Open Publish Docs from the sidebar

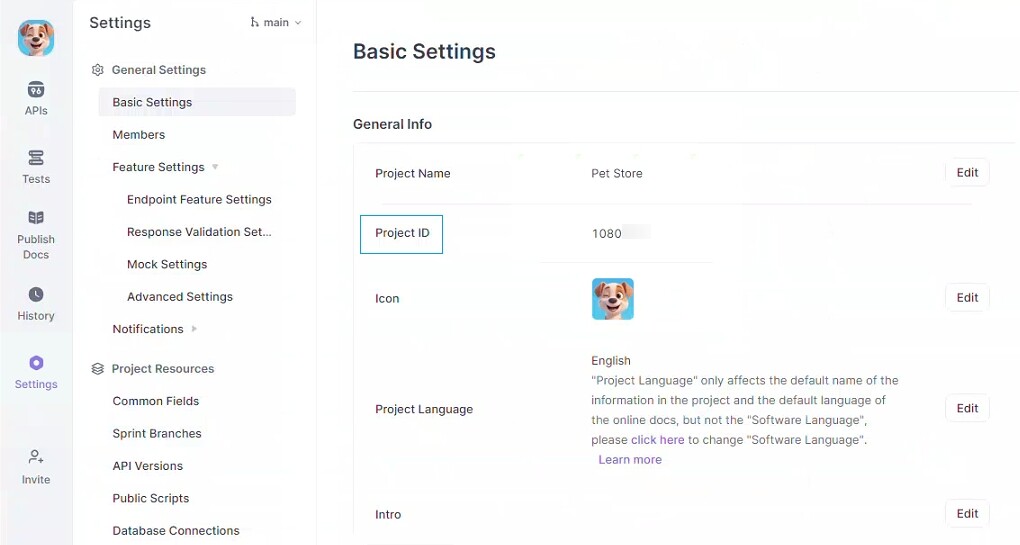pyautogui.click(x=36, y=218)
